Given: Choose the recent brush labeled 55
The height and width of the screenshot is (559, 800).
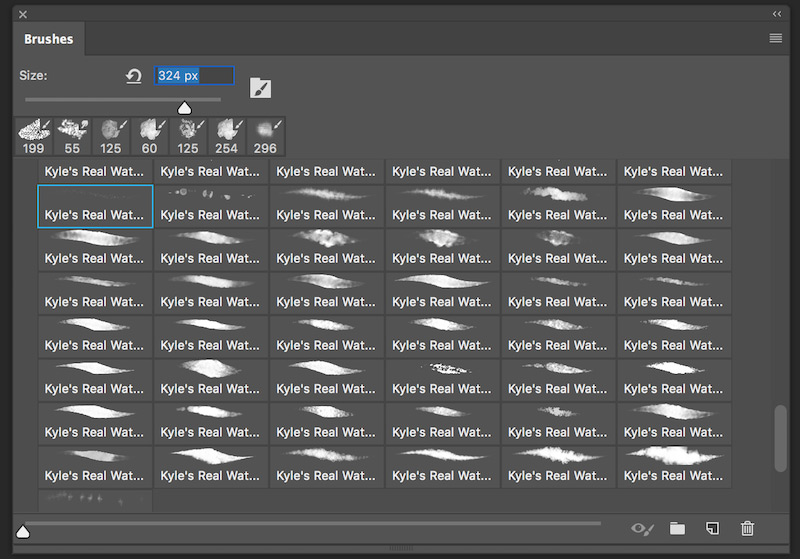Looking at the screenshot, I should click(72, 136).
